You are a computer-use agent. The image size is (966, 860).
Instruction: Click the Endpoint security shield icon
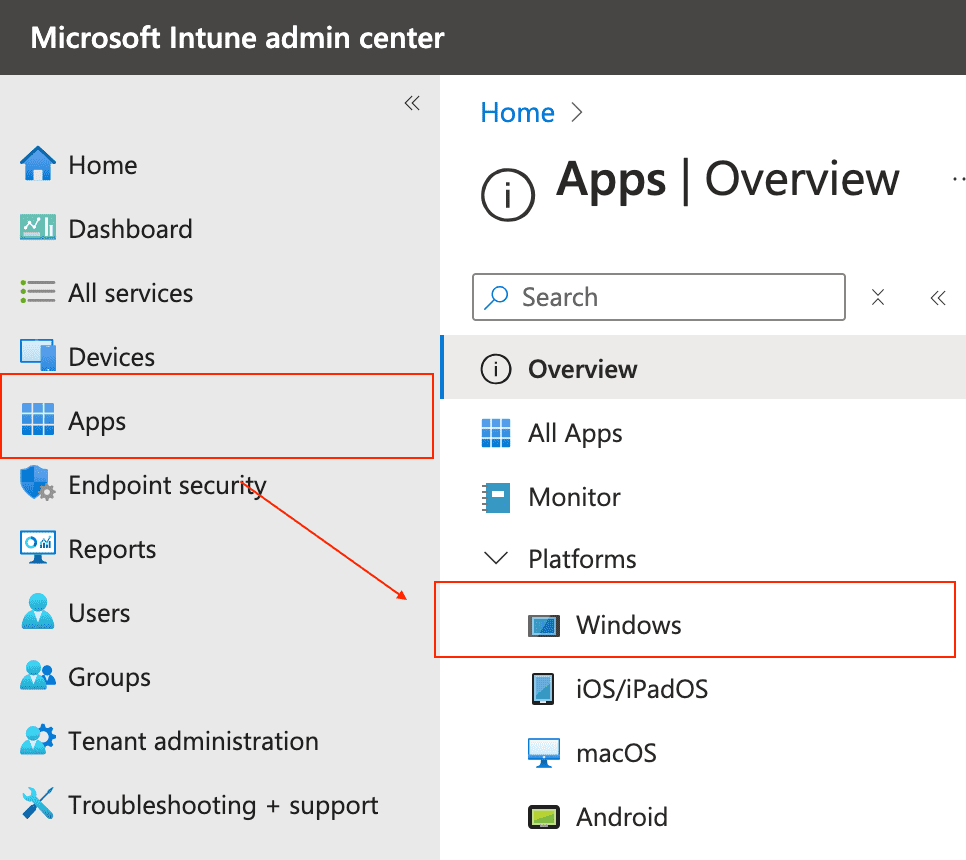click(36, 484)
